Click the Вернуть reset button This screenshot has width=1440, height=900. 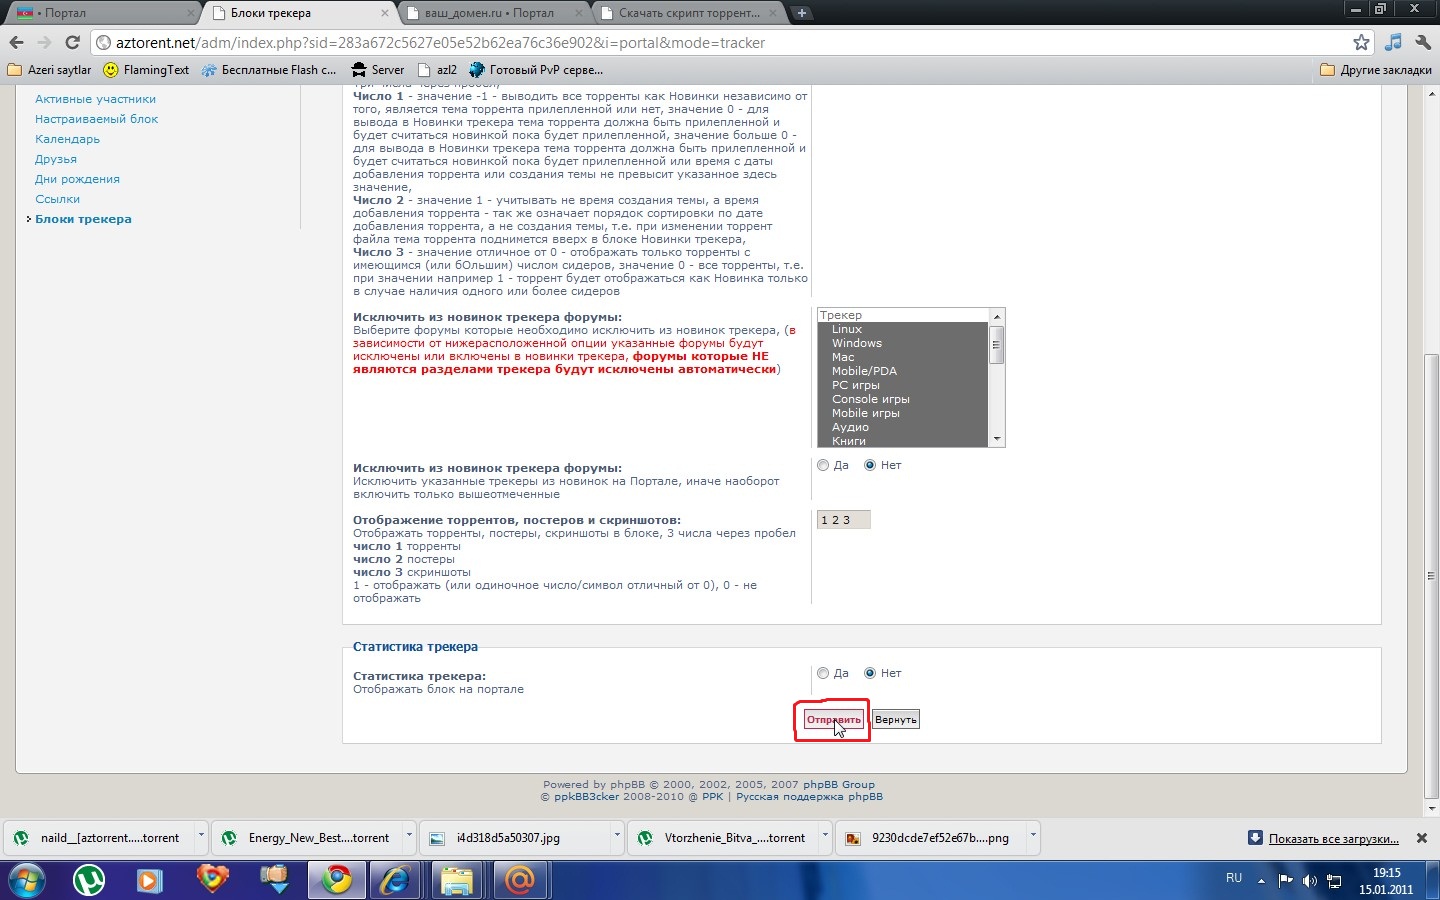895,719
